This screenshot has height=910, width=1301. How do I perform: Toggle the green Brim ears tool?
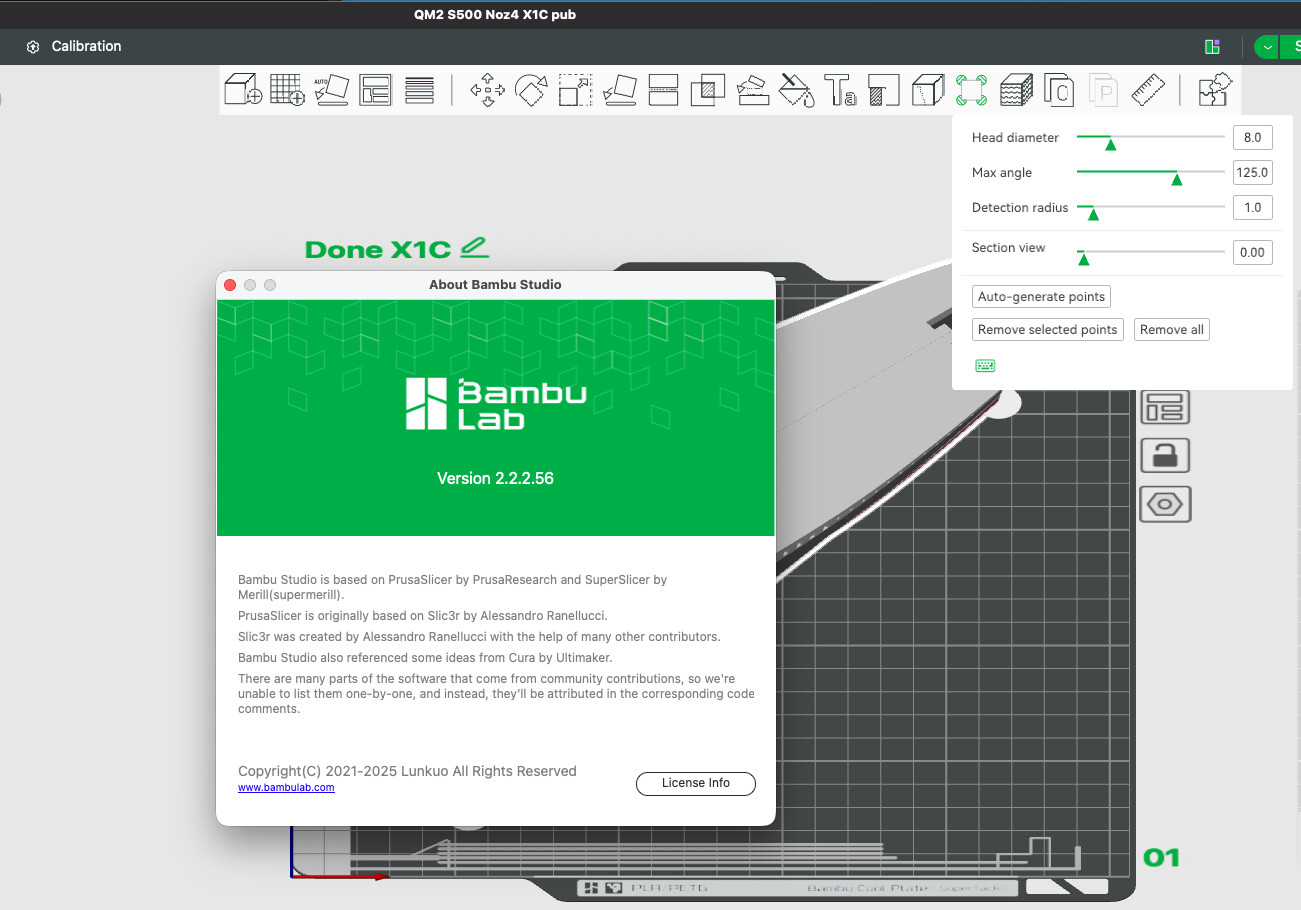click(x=971, y=90)
